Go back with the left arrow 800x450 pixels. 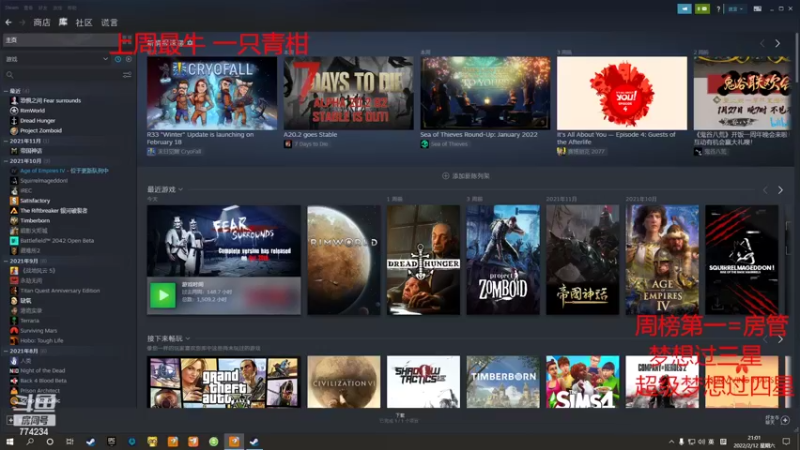tap(9, 22)
